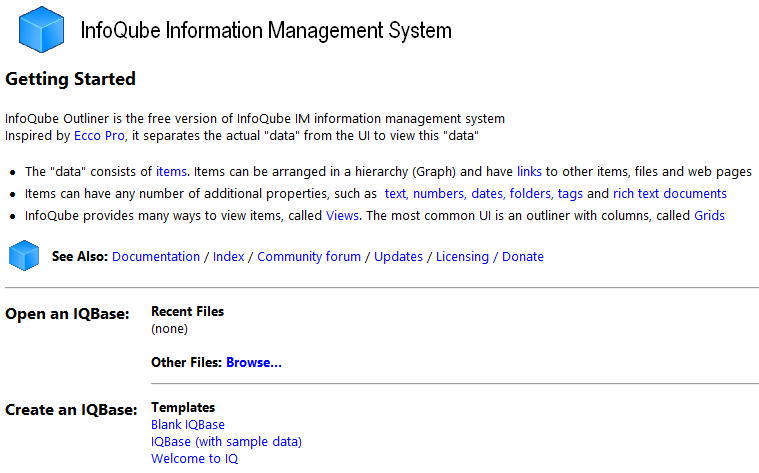Click the 'numbers,' link

point(440,194)
